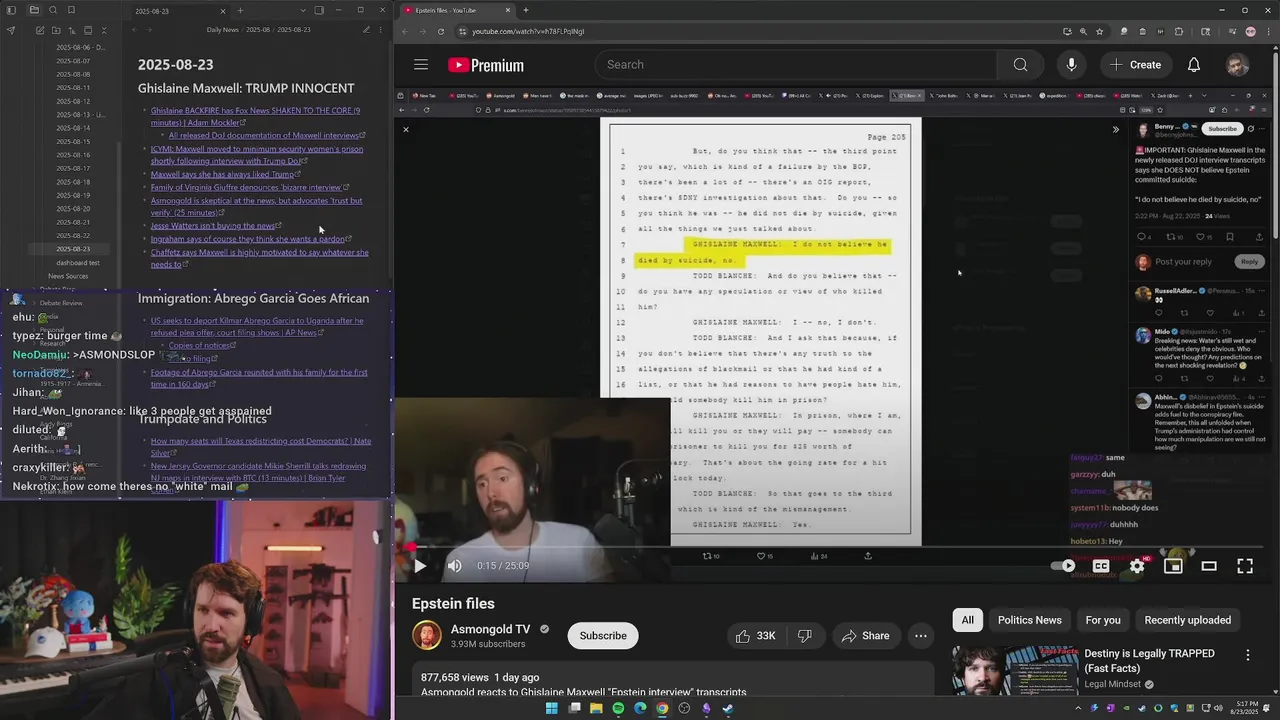Select 'Recently uploaded' filter chip
The width and height of the screenshot is (1280, 720).
pos(1187,620)
